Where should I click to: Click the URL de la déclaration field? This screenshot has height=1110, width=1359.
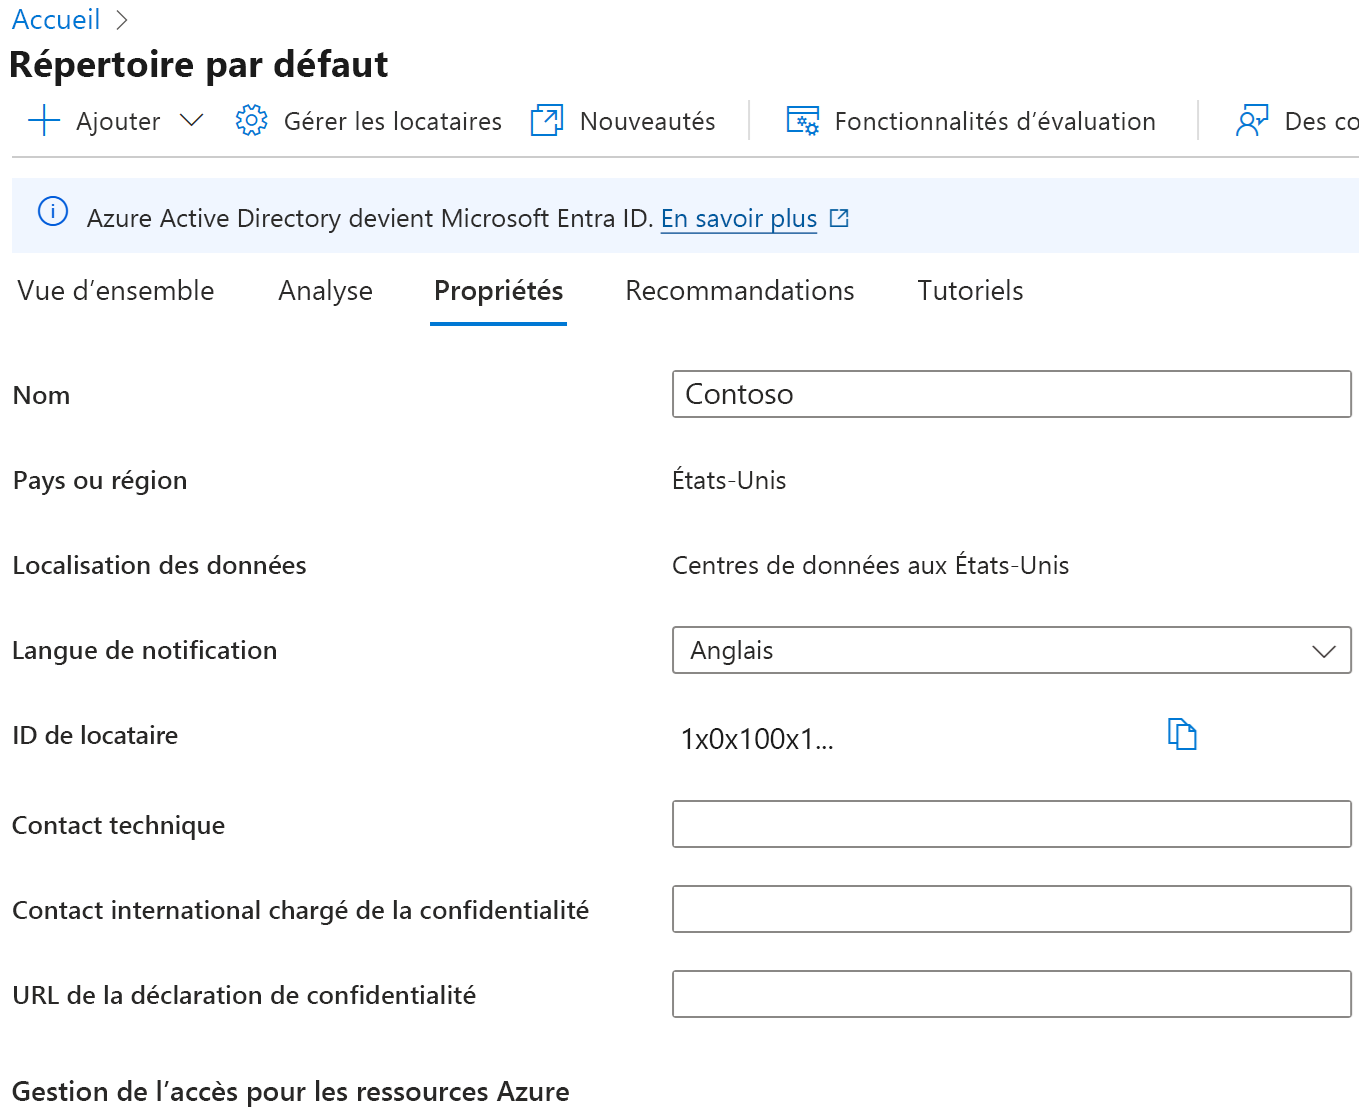[1012, 994]
